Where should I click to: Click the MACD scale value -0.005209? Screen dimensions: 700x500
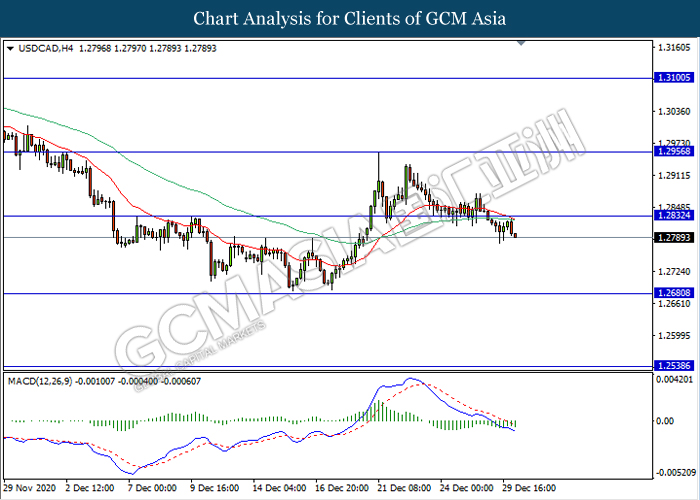pyautogui.click(x=675, y=472)
